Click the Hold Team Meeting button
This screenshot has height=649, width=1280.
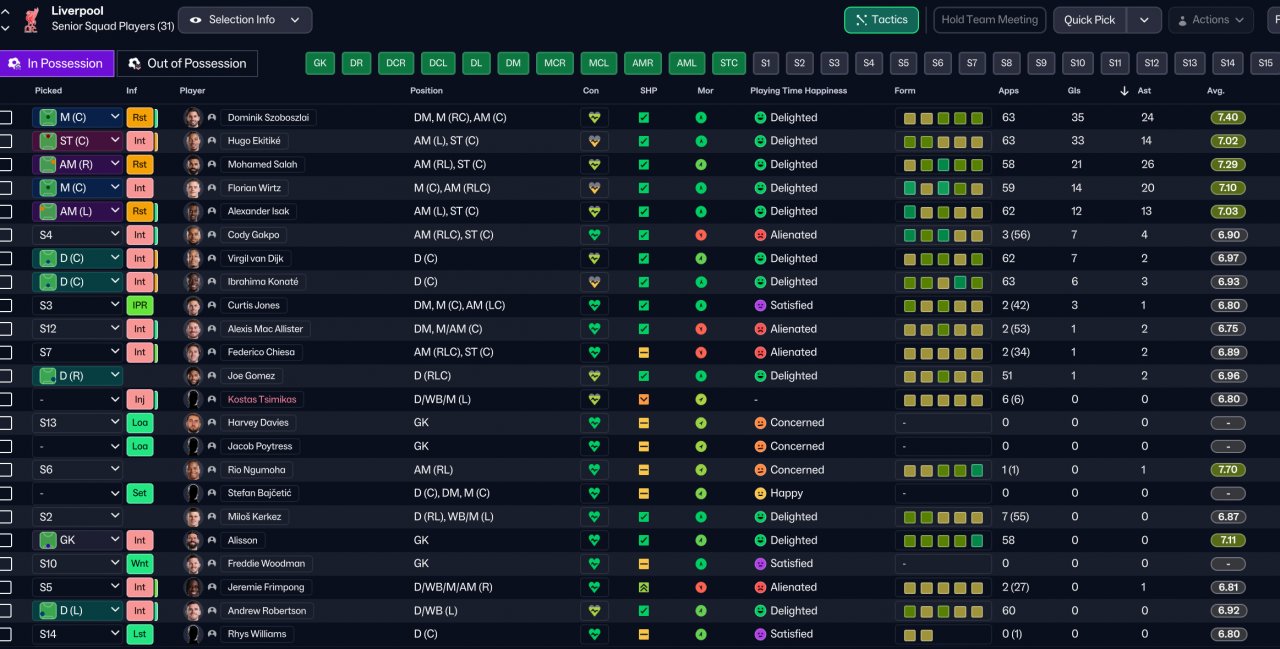pos(989,20)
